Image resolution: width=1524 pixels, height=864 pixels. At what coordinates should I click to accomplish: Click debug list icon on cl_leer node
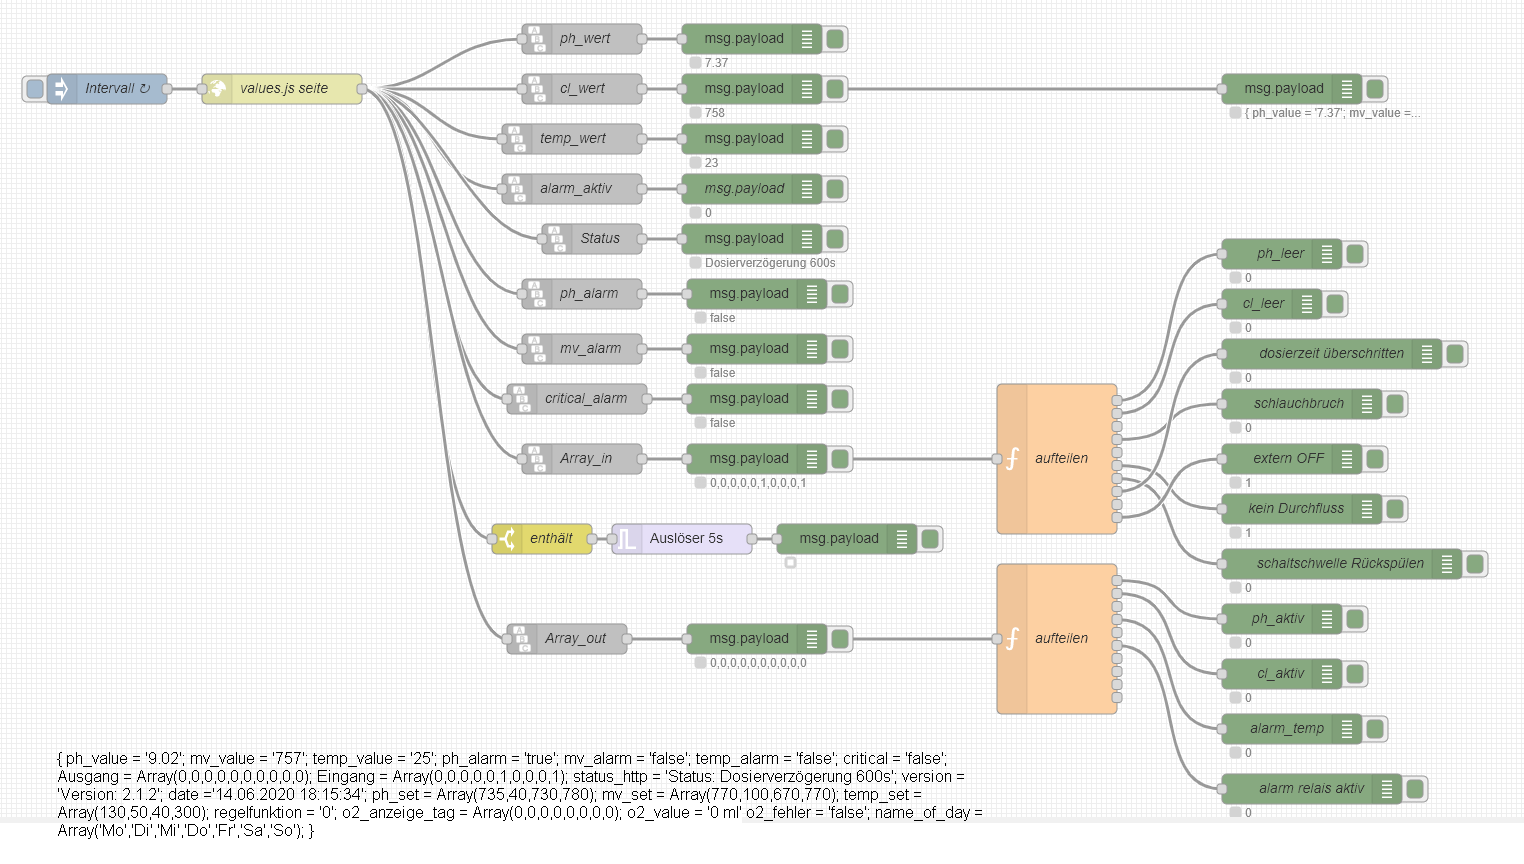(1307, 304)
